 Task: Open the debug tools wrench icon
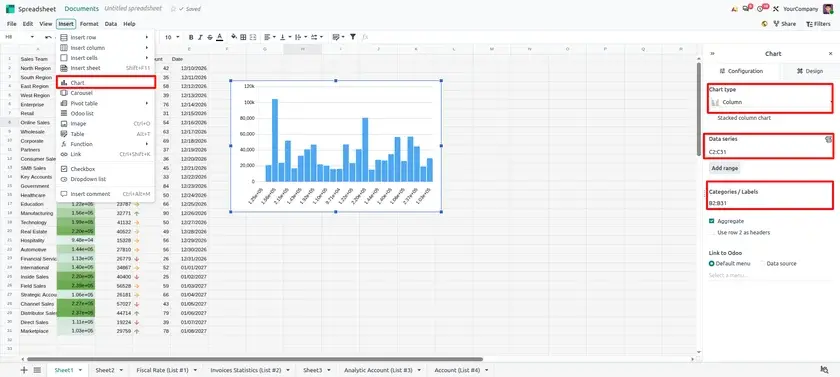pos(775,9)
